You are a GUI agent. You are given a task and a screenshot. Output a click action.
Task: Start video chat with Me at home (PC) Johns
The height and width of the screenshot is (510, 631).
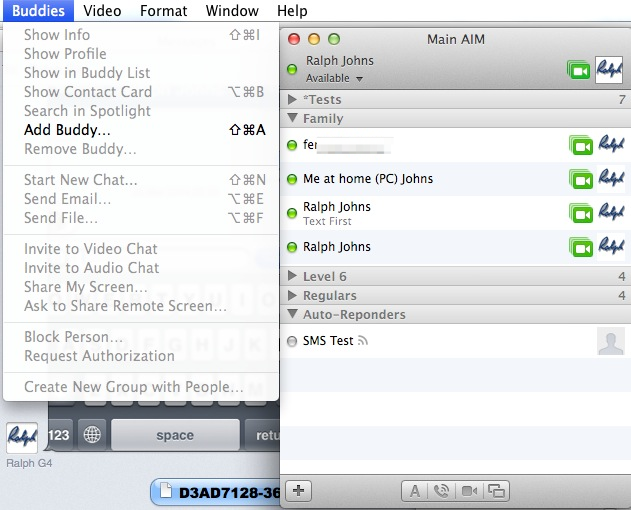tap(581, 179)
